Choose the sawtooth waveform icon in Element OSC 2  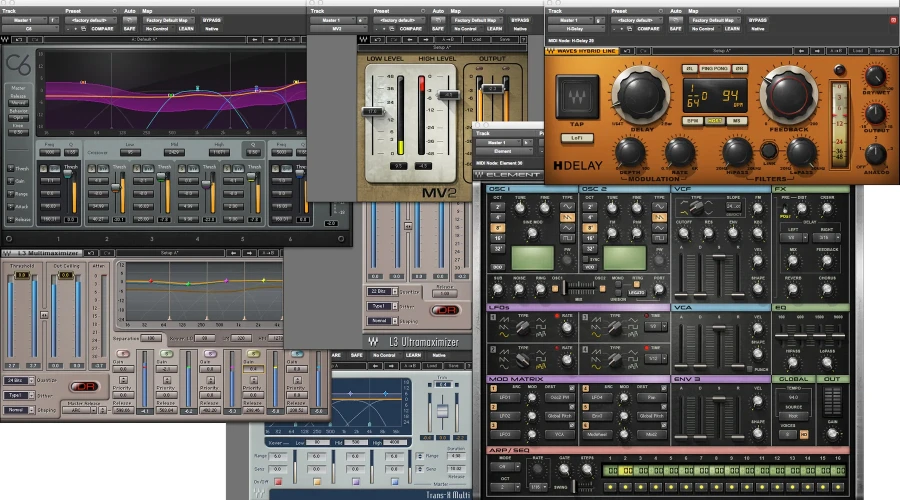[659, 218]
